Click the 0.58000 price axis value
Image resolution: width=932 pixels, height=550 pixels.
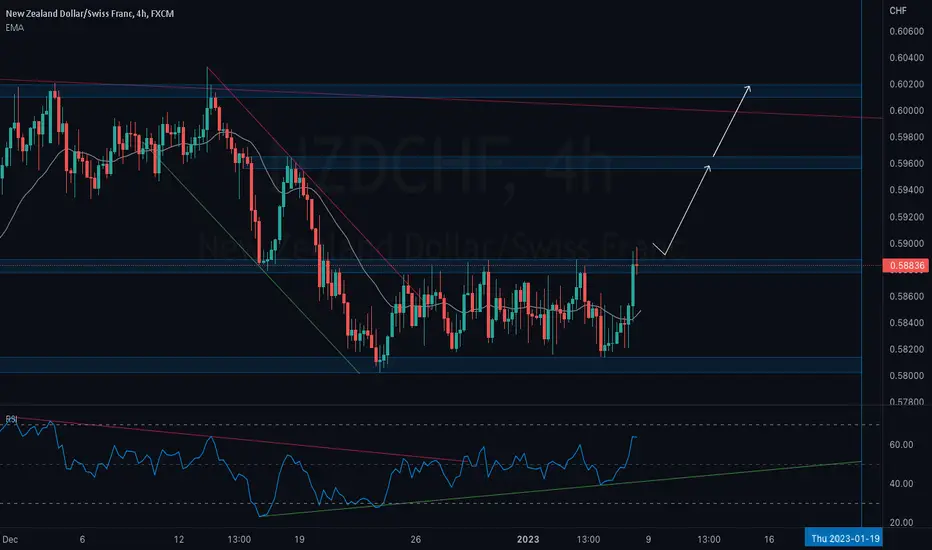(x=906, y=376)
